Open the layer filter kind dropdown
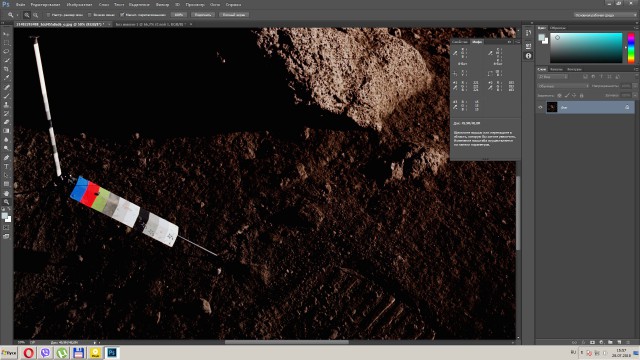The height and width of the screenshot is (360, 640). point(553,77)
